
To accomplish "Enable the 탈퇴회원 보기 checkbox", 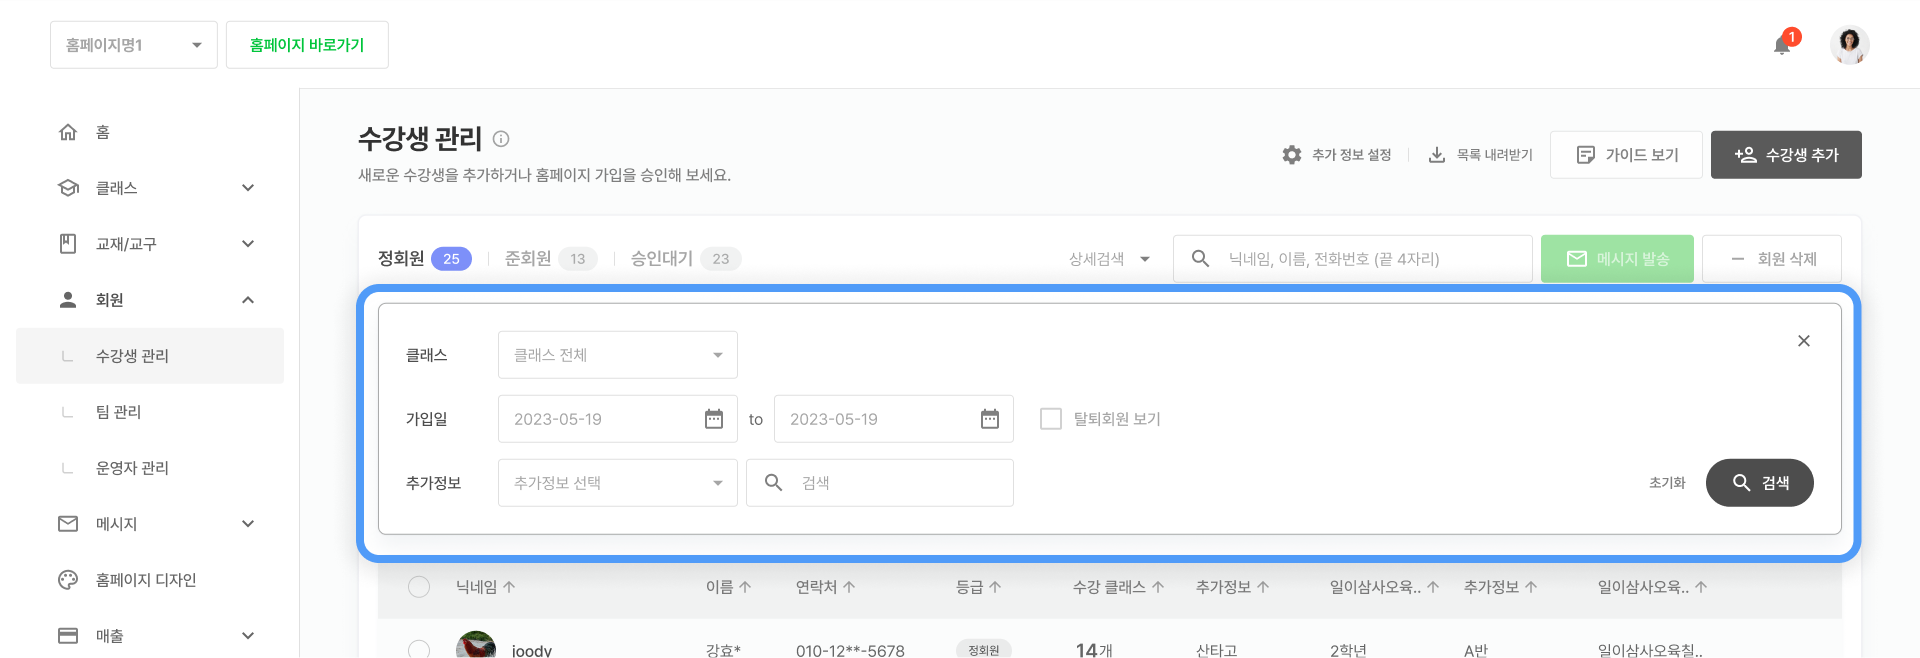I will [x=1051, y=419].
